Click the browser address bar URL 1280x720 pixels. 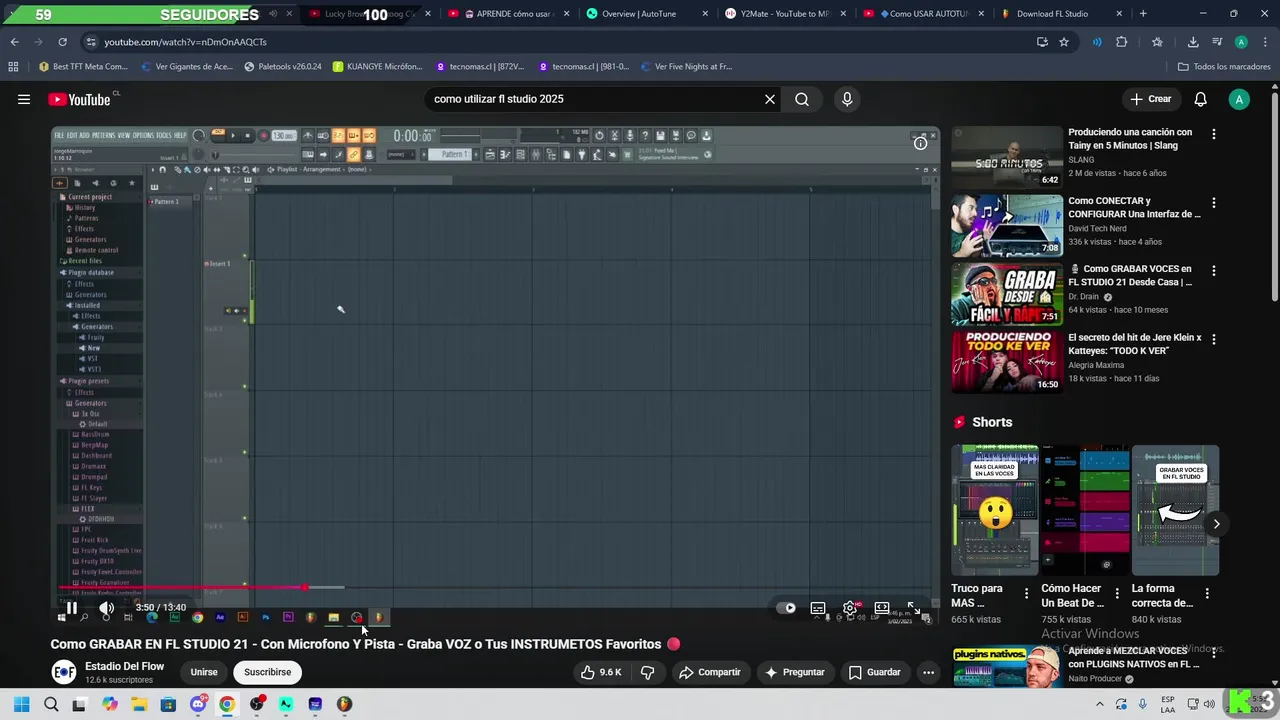(x=186, y=42)
